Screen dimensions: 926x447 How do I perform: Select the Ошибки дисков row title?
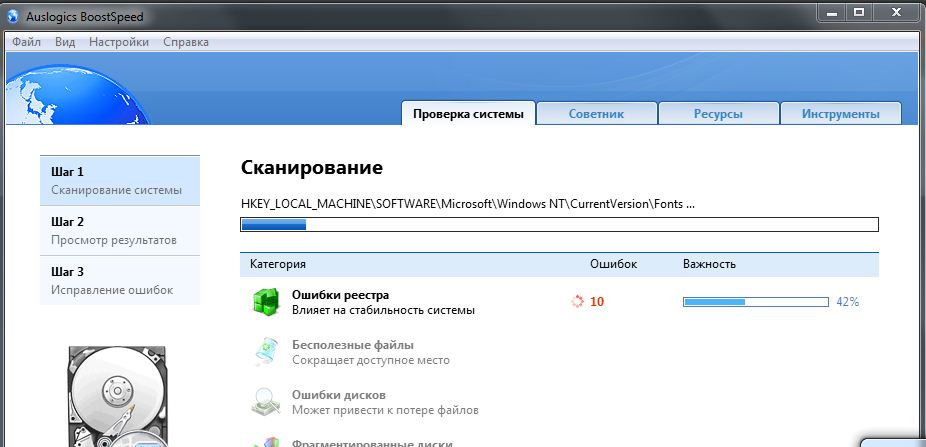pyautogui.click(x=338, y=394)
